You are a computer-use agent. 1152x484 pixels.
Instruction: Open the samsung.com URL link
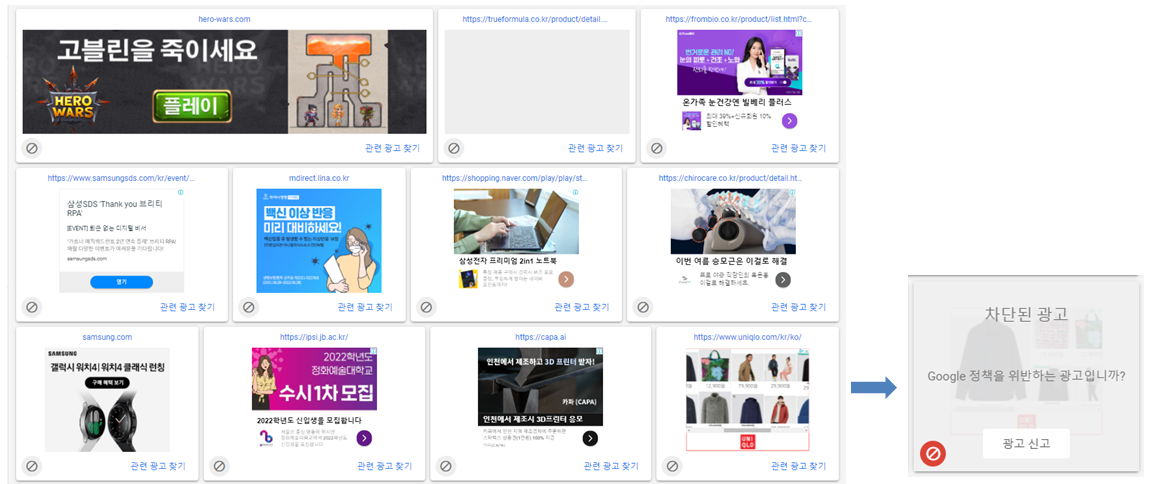(107, 337)
